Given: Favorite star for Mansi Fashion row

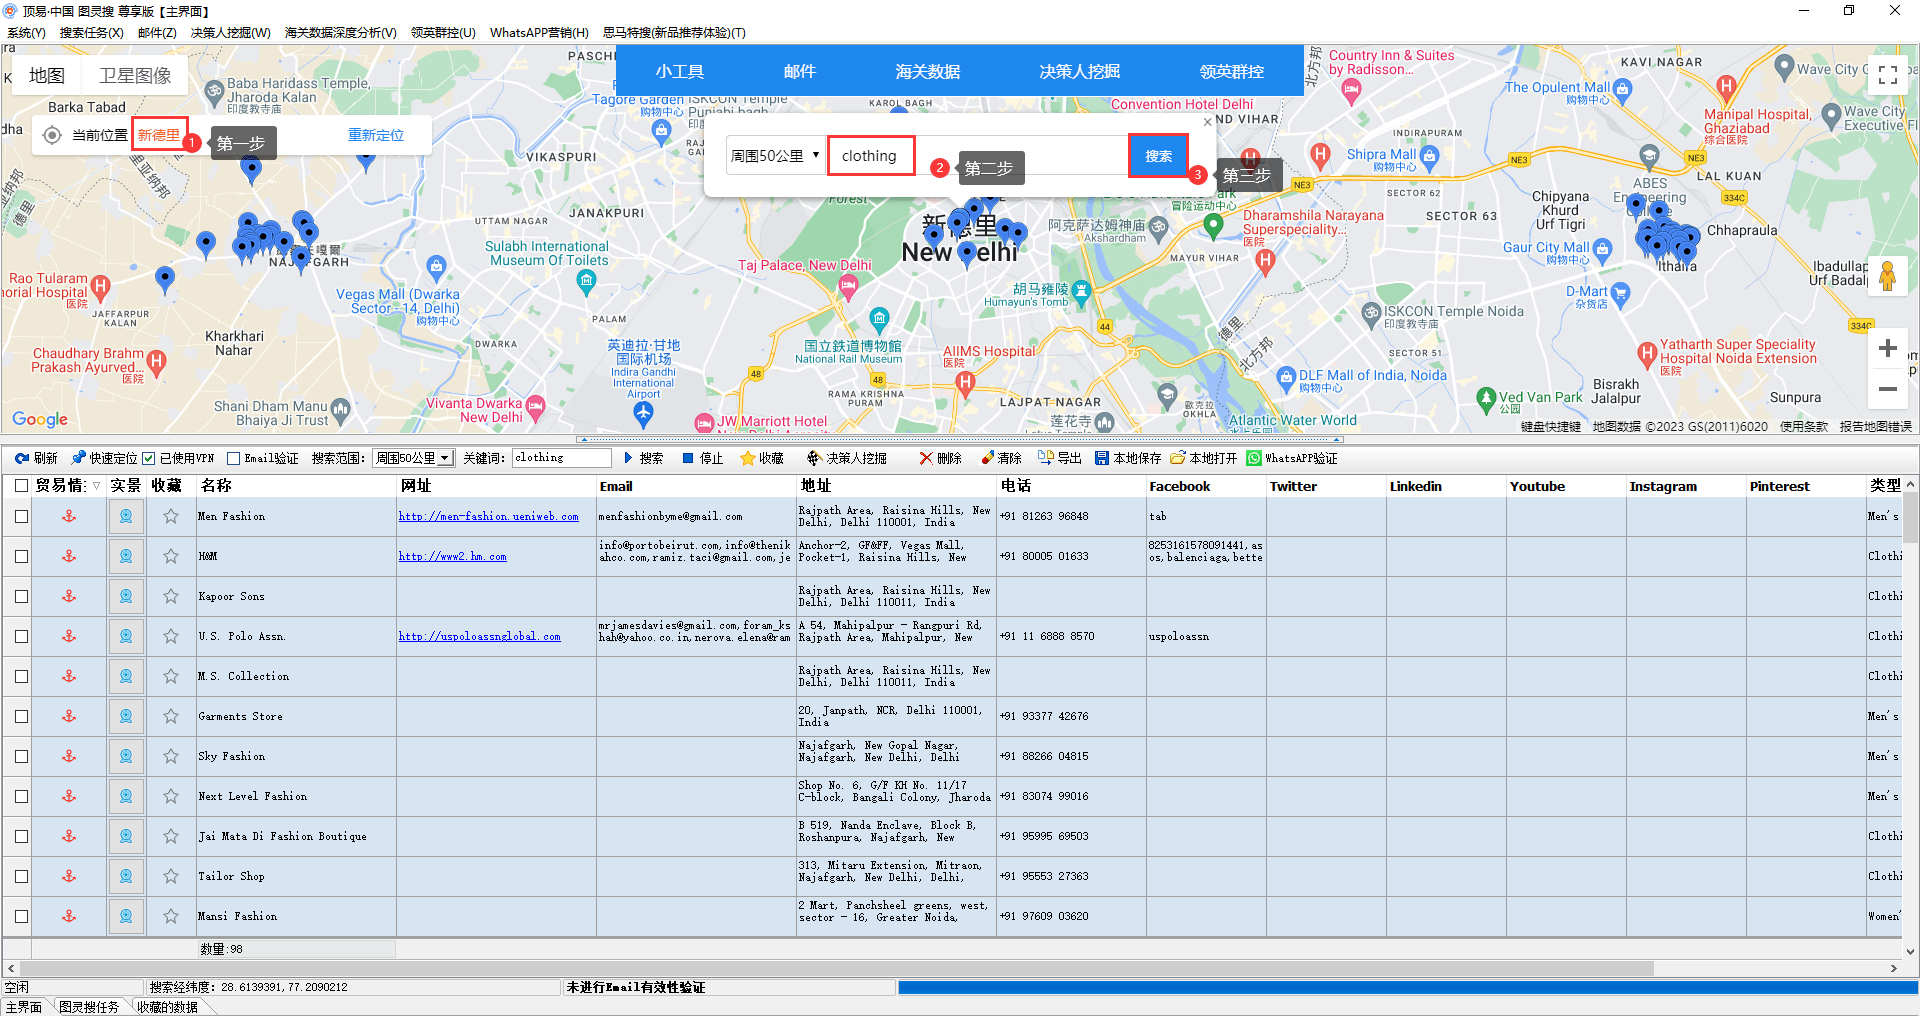Looking at the screenshot, I should [x=171, y=916].
